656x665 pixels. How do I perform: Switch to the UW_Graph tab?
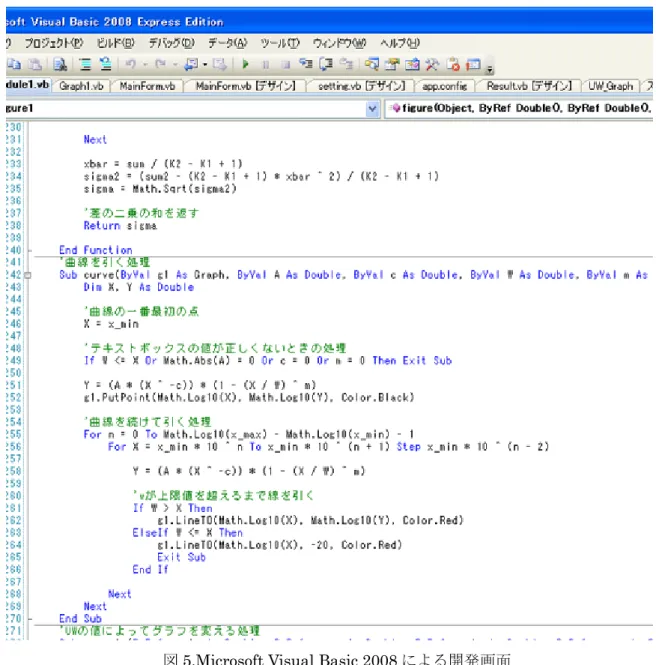(610, 86)
